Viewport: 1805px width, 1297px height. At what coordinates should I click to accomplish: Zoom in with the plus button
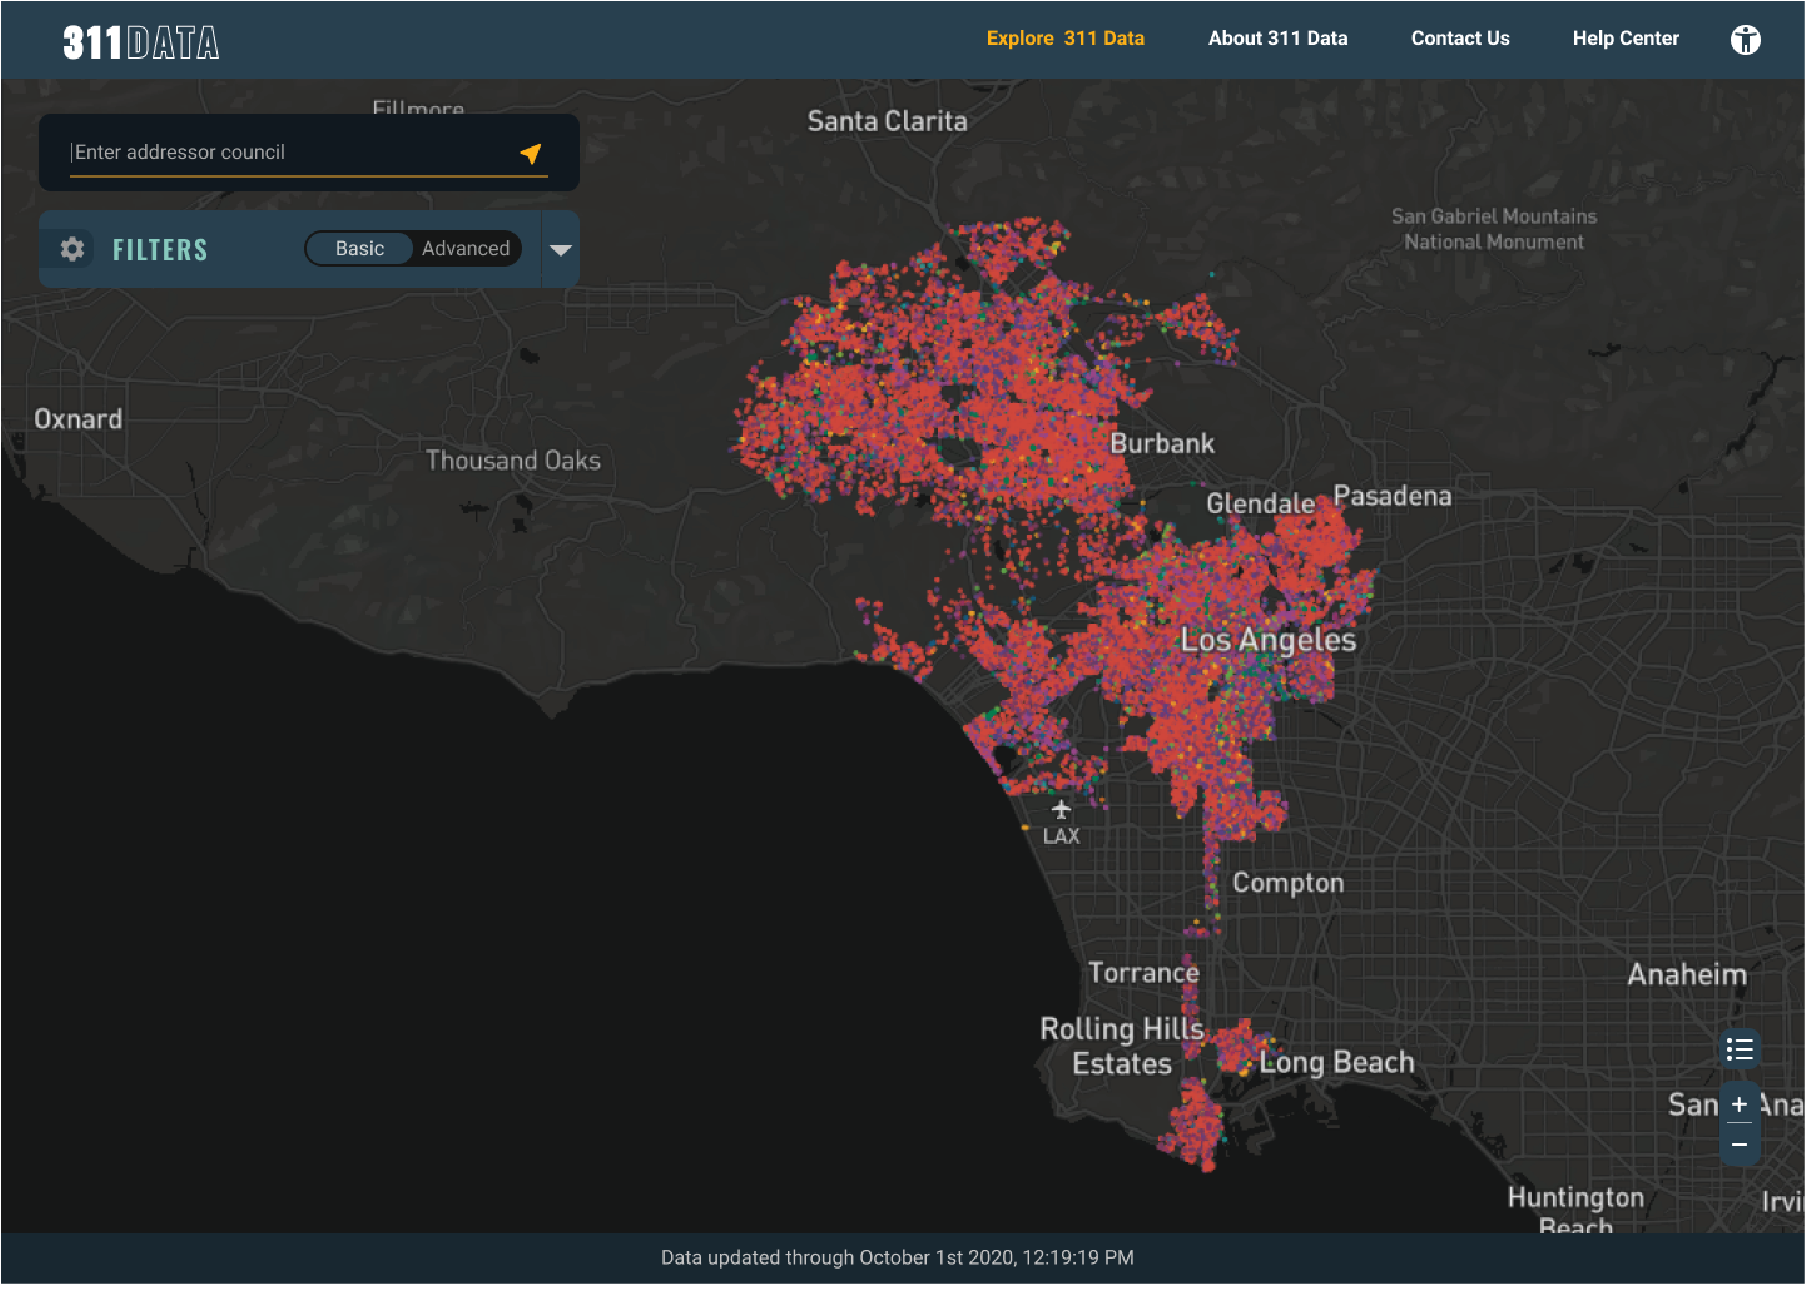click(x=1739, y=1104)
